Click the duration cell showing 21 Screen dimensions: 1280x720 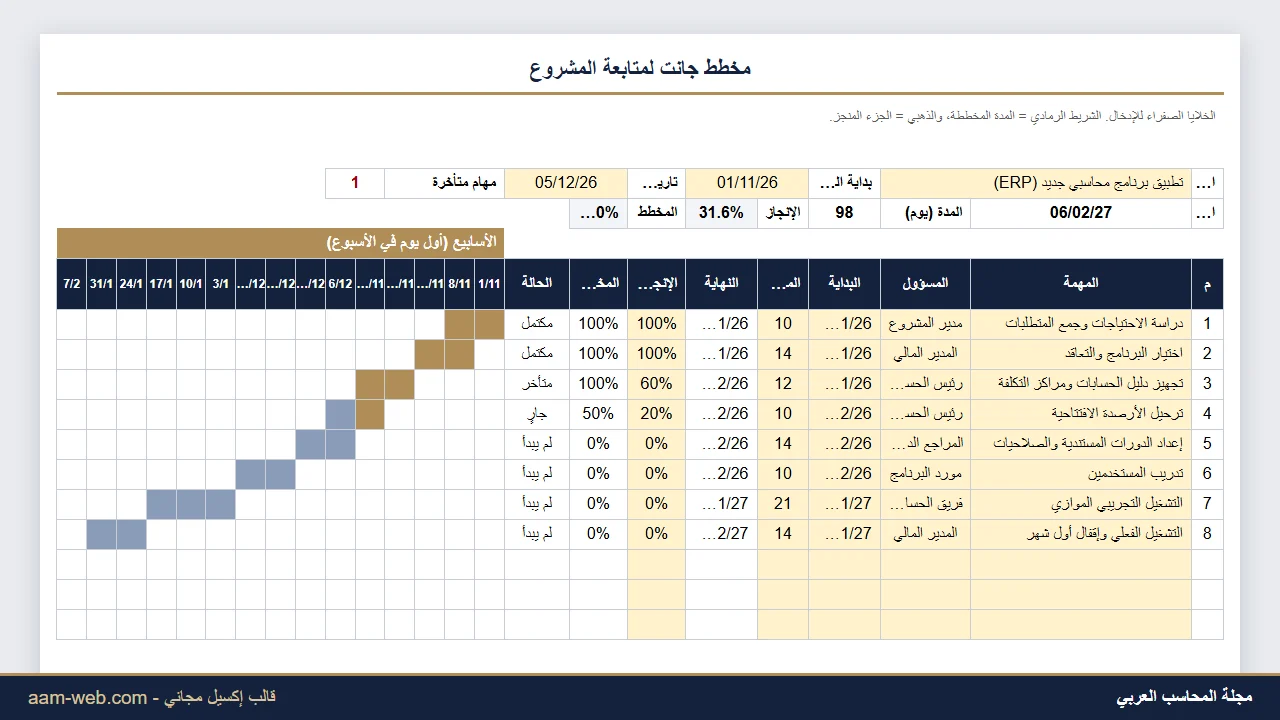[783, 504]
